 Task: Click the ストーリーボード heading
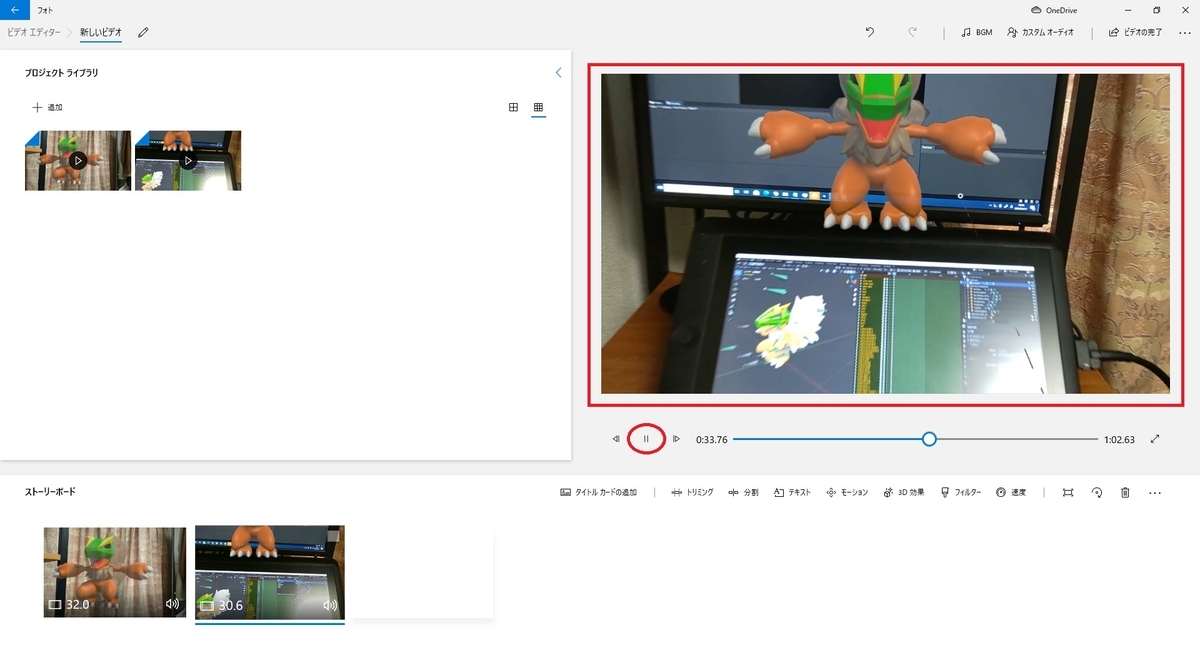click(50, 492)
